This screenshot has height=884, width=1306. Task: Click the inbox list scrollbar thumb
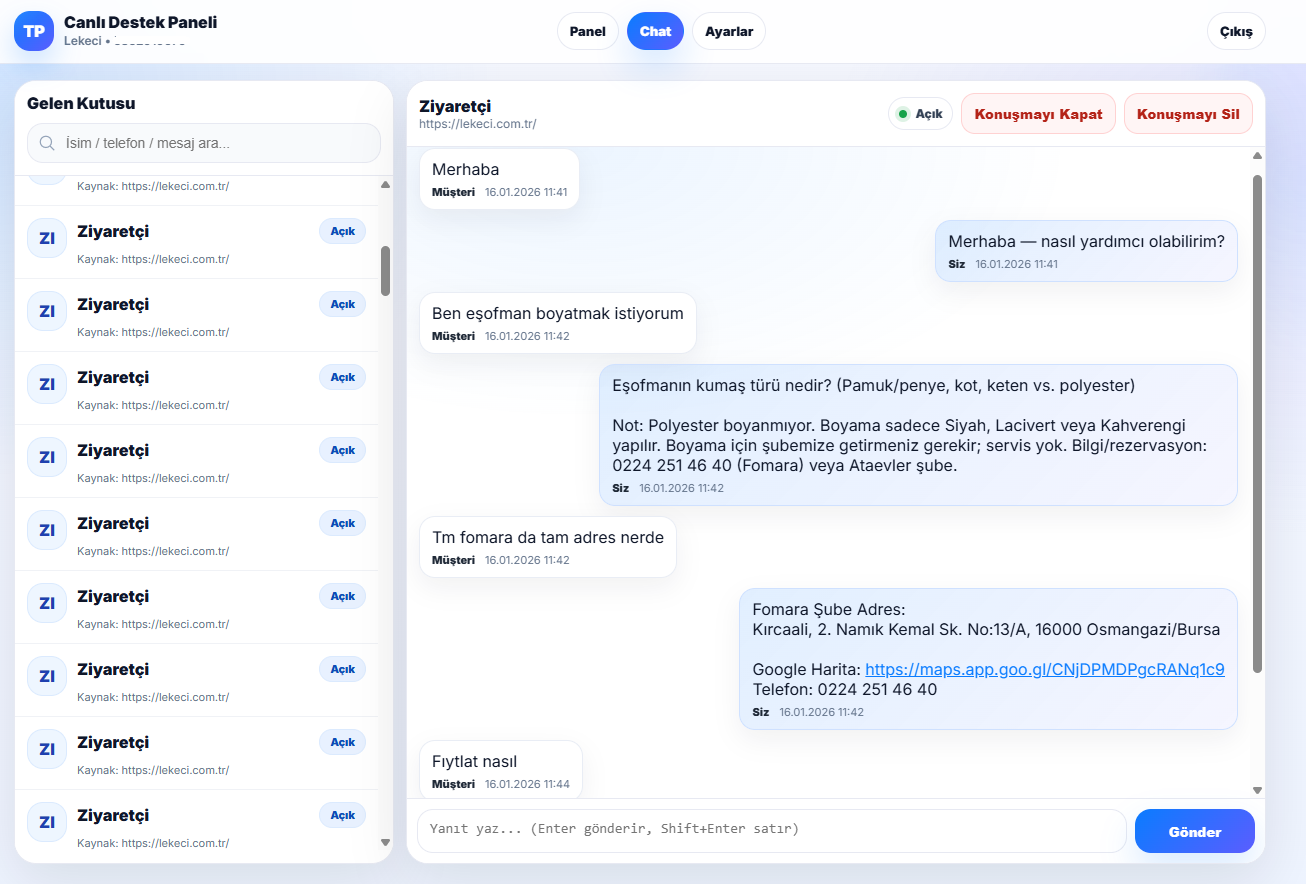point(385,270)
